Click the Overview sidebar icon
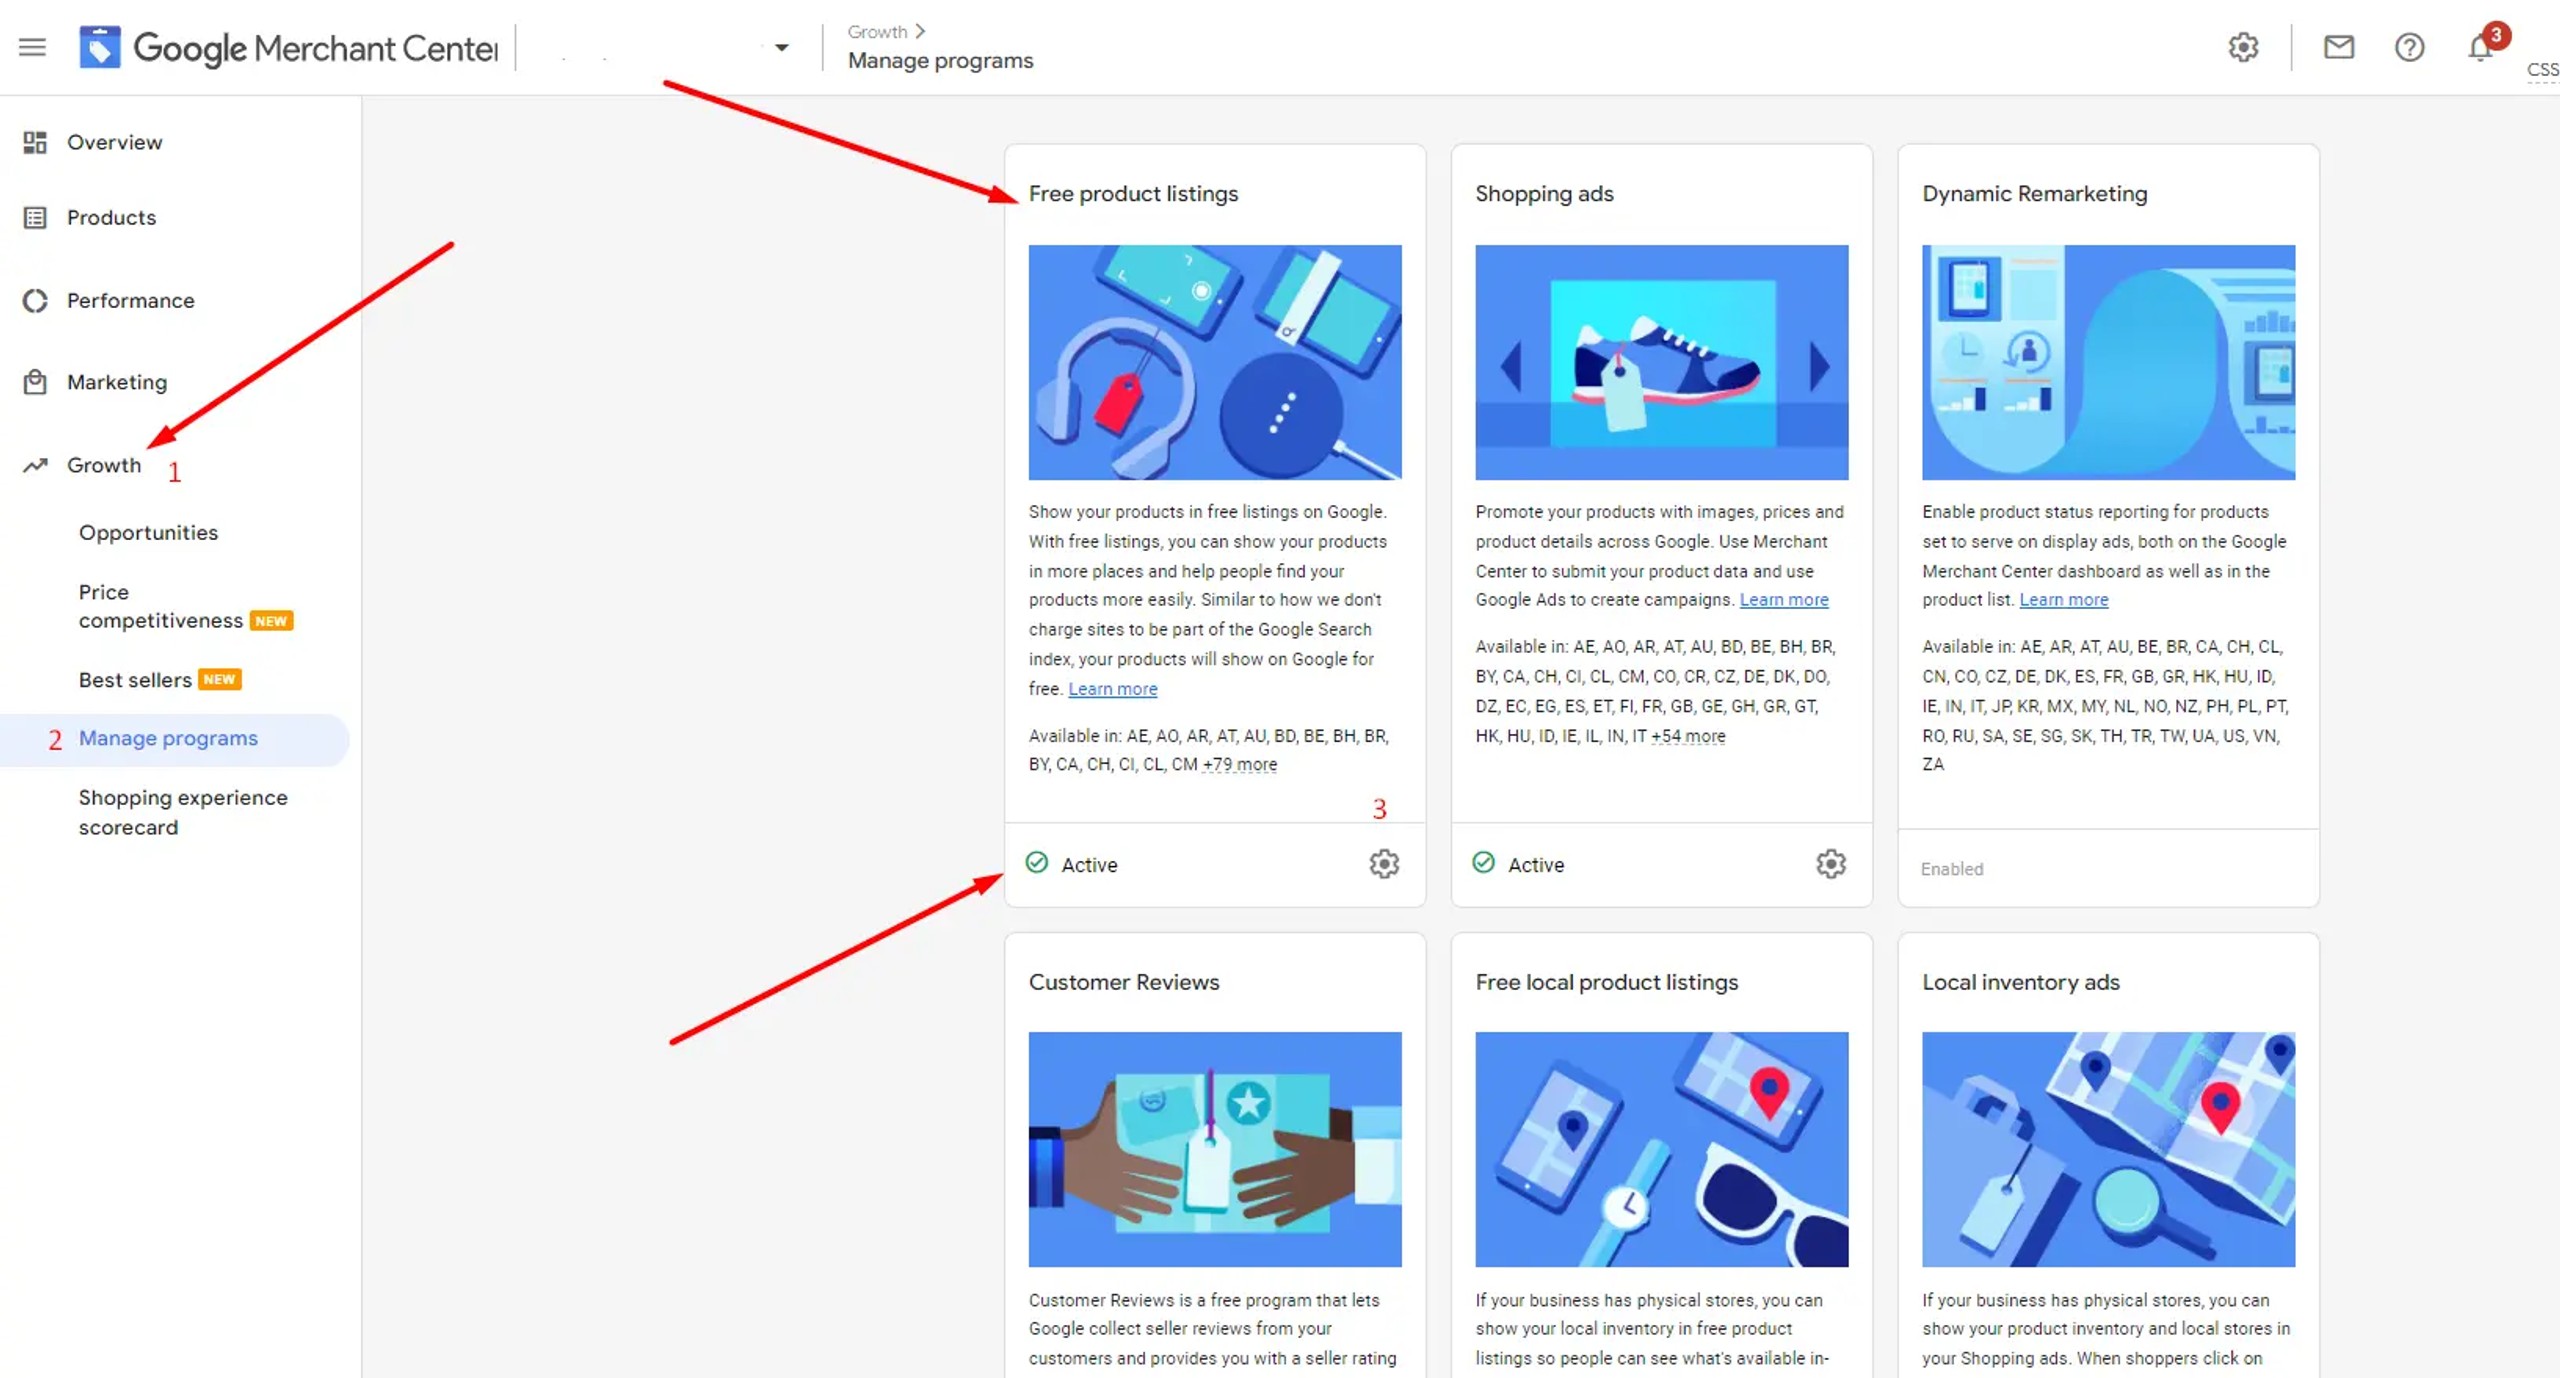The height and width of the screenshot is (1378, 2560). pyautogui.click(x=35, y=142)
